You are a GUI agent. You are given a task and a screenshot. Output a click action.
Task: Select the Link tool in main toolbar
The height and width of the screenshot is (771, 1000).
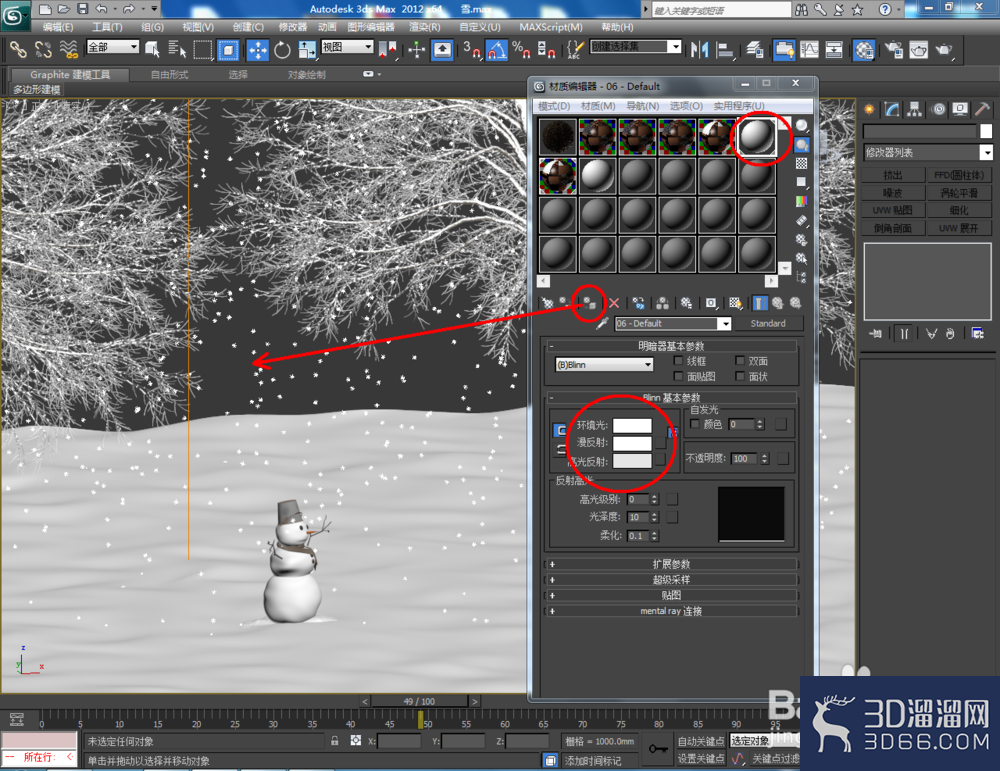(18, 49)
